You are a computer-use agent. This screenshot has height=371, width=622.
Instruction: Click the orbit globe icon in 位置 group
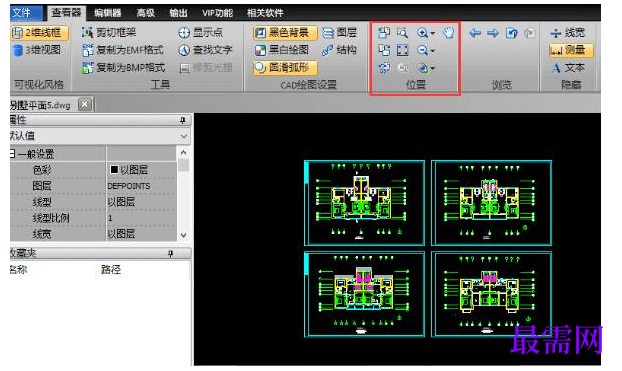[x=423, y=68]
